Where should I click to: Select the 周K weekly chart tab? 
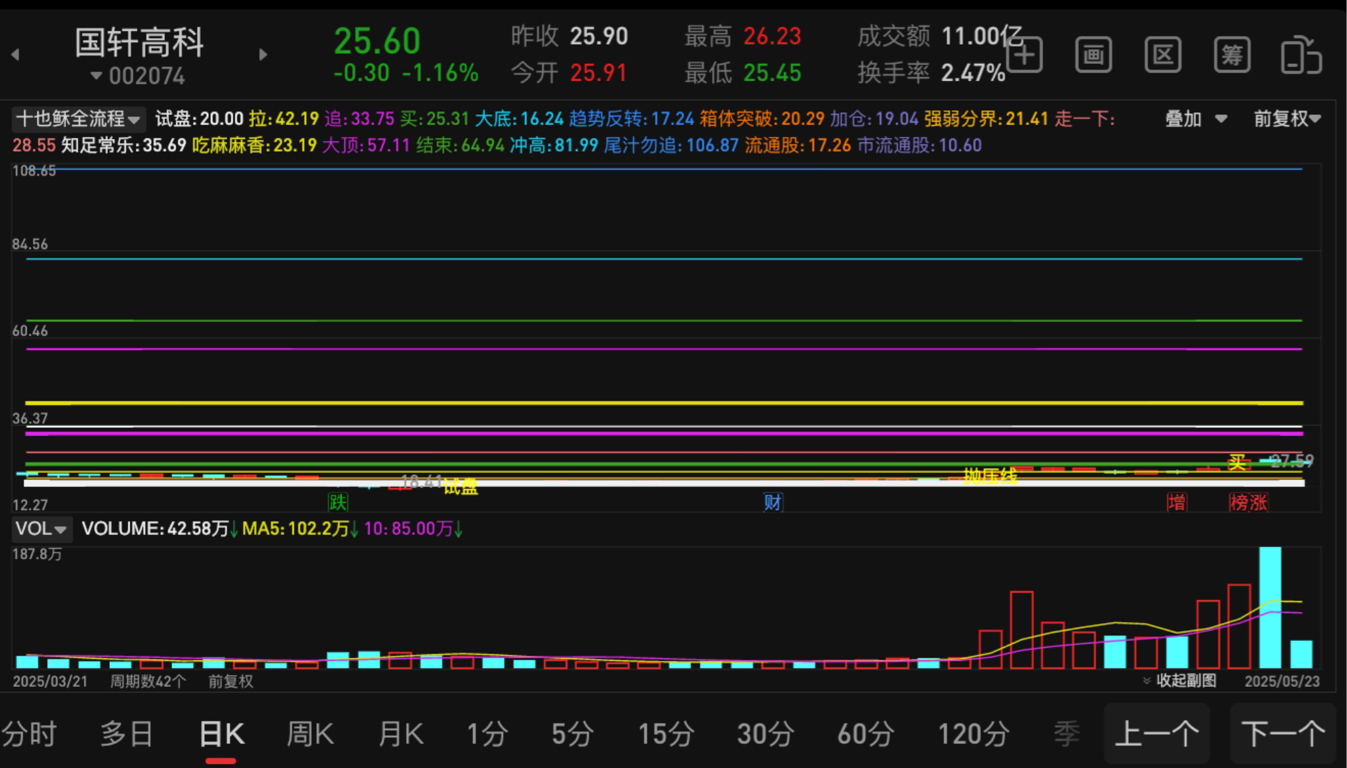pos(310,734)
